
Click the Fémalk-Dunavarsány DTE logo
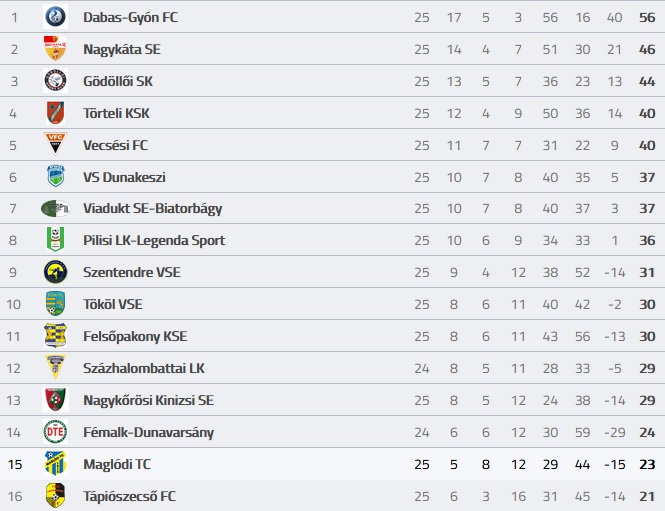pyautogui.click(x=55, y=432)
